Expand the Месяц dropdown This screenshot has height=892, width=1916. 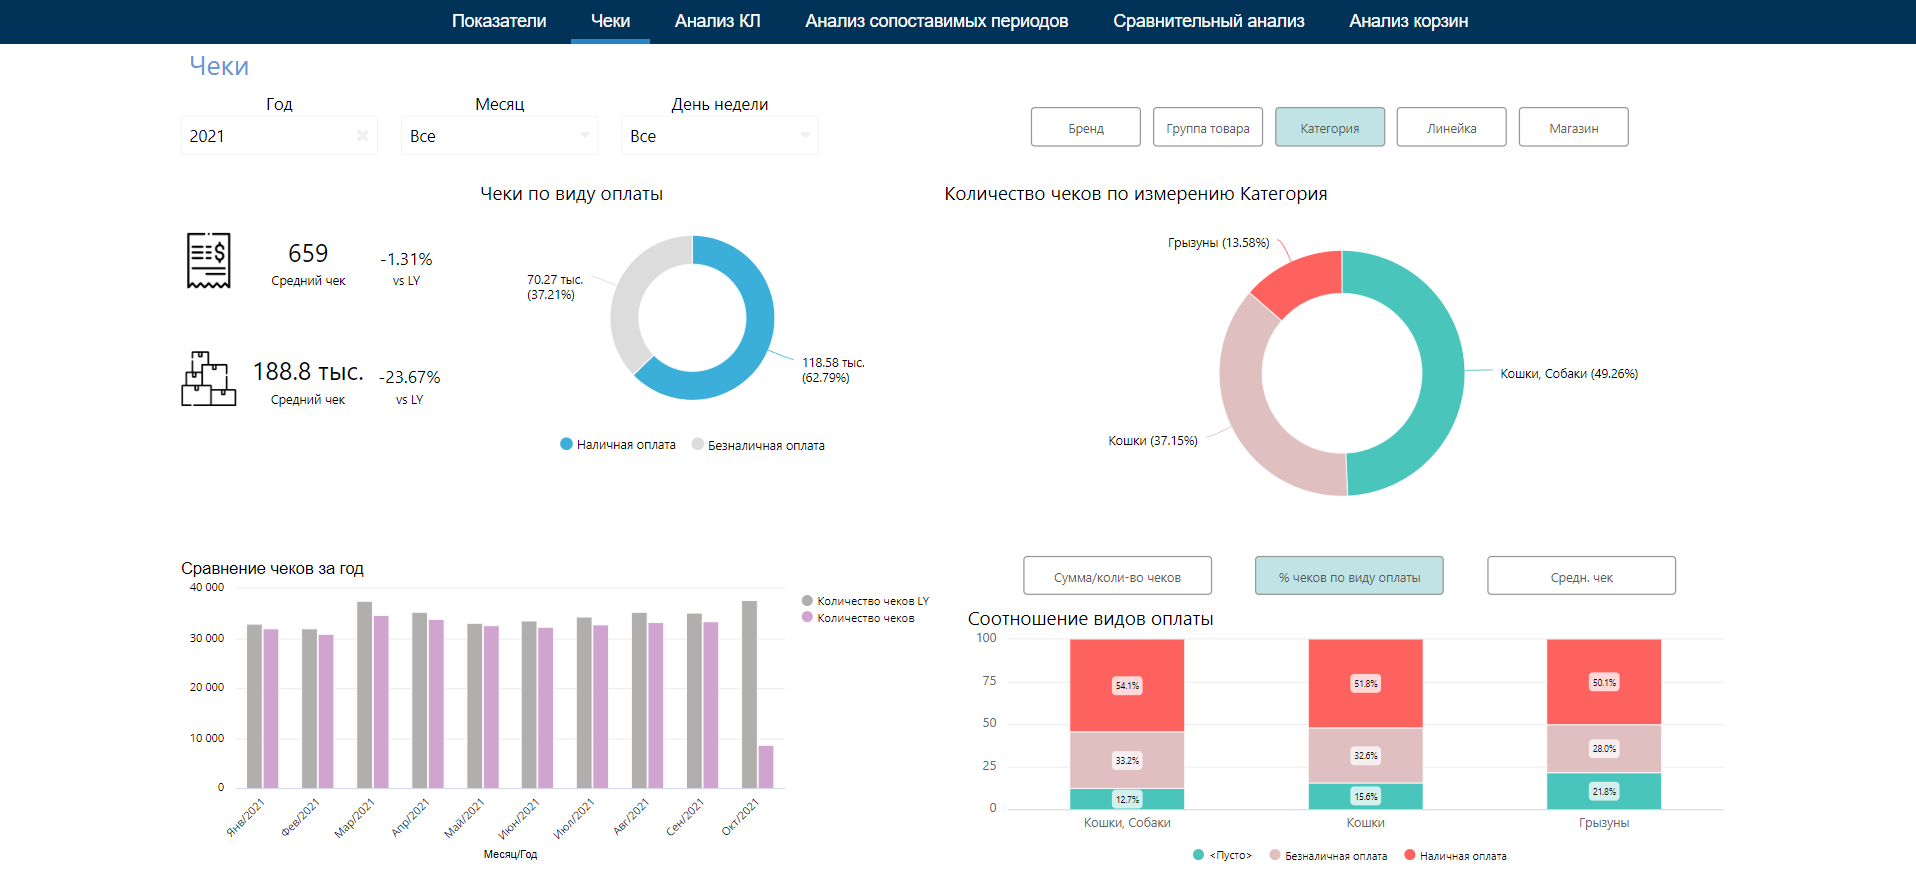[x=499, y=136]
